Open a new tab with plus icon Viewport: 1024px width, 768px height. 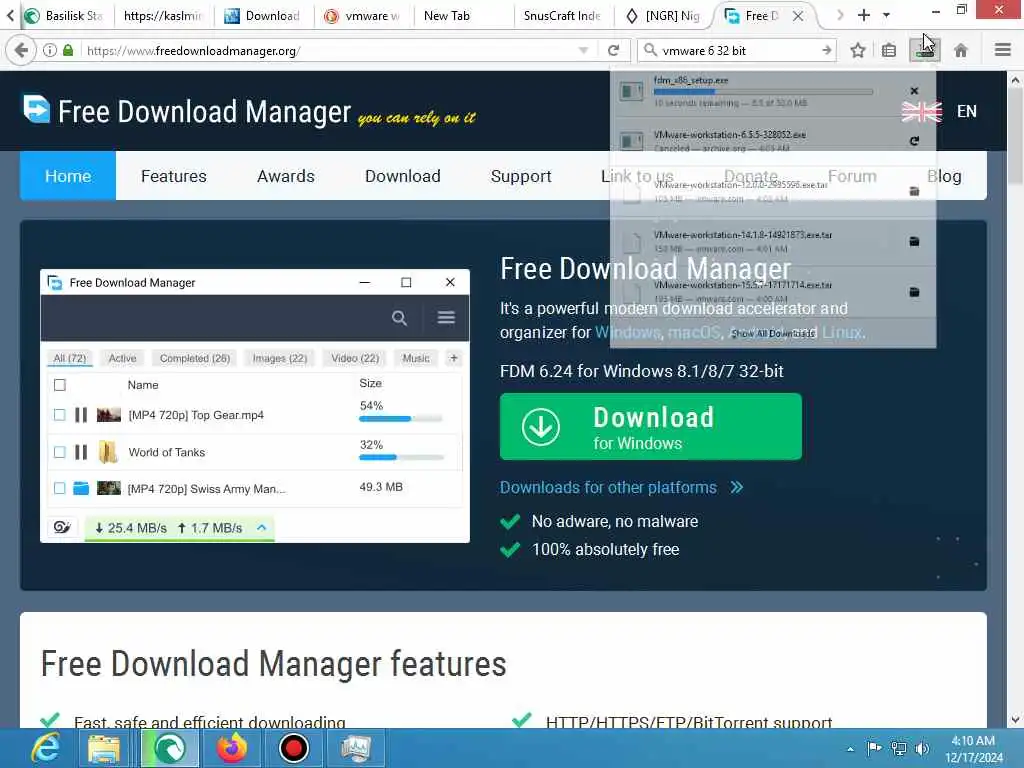pyautogui.click(x=863, y=15)
